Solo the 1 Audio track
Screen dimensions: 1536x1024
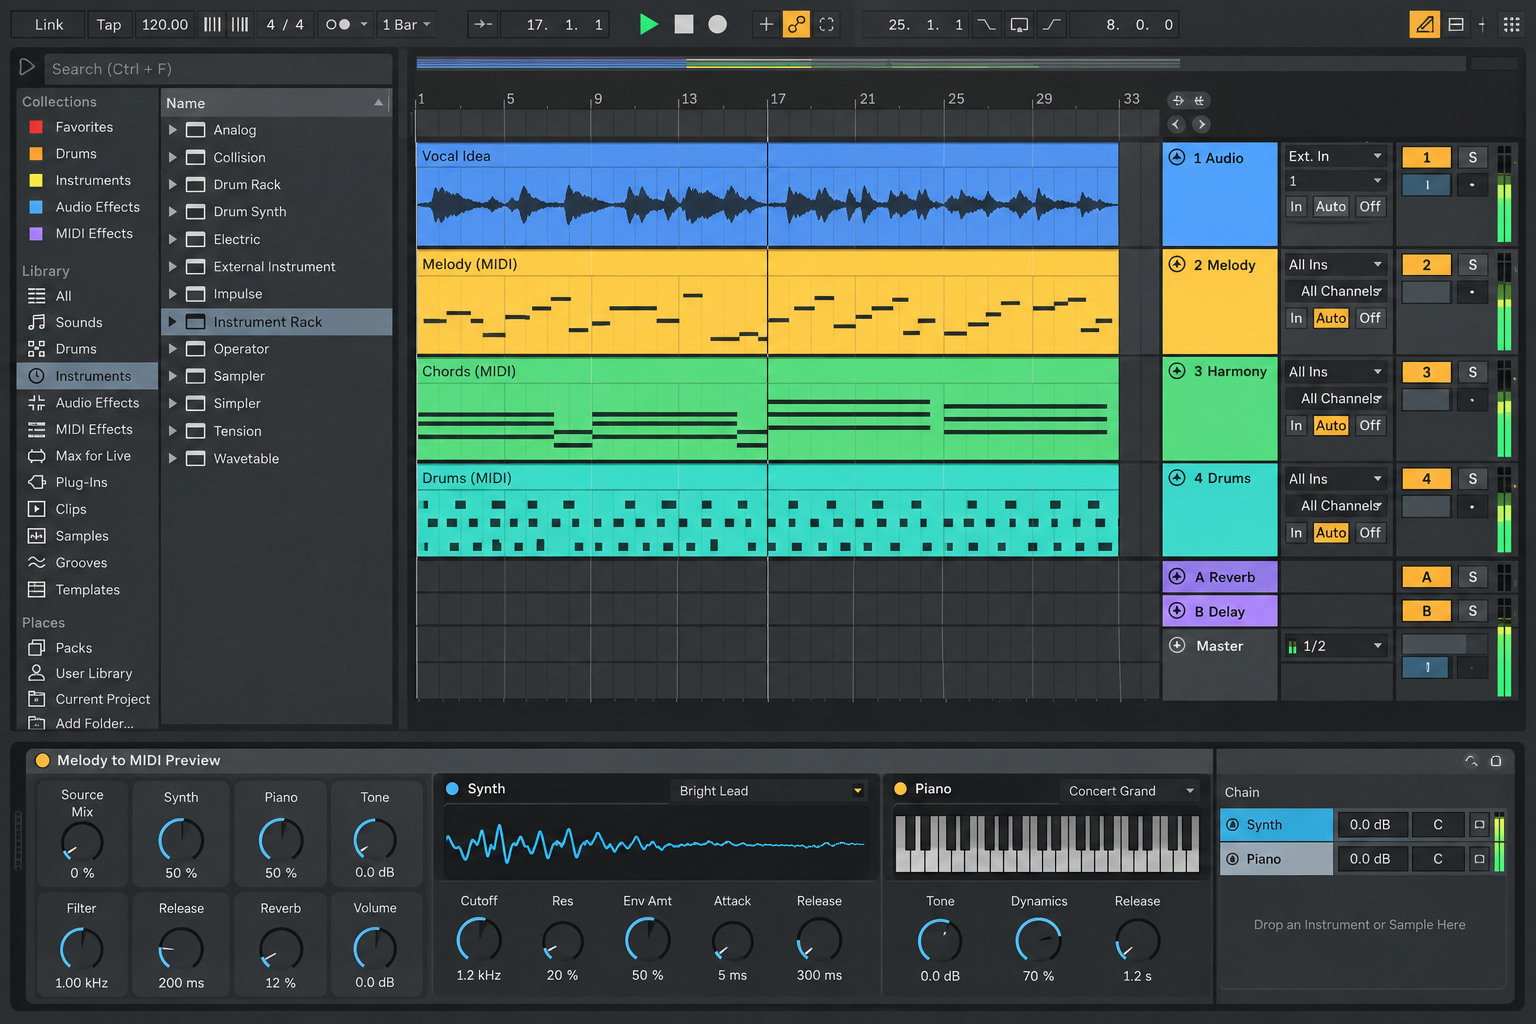click(1472, 157)
